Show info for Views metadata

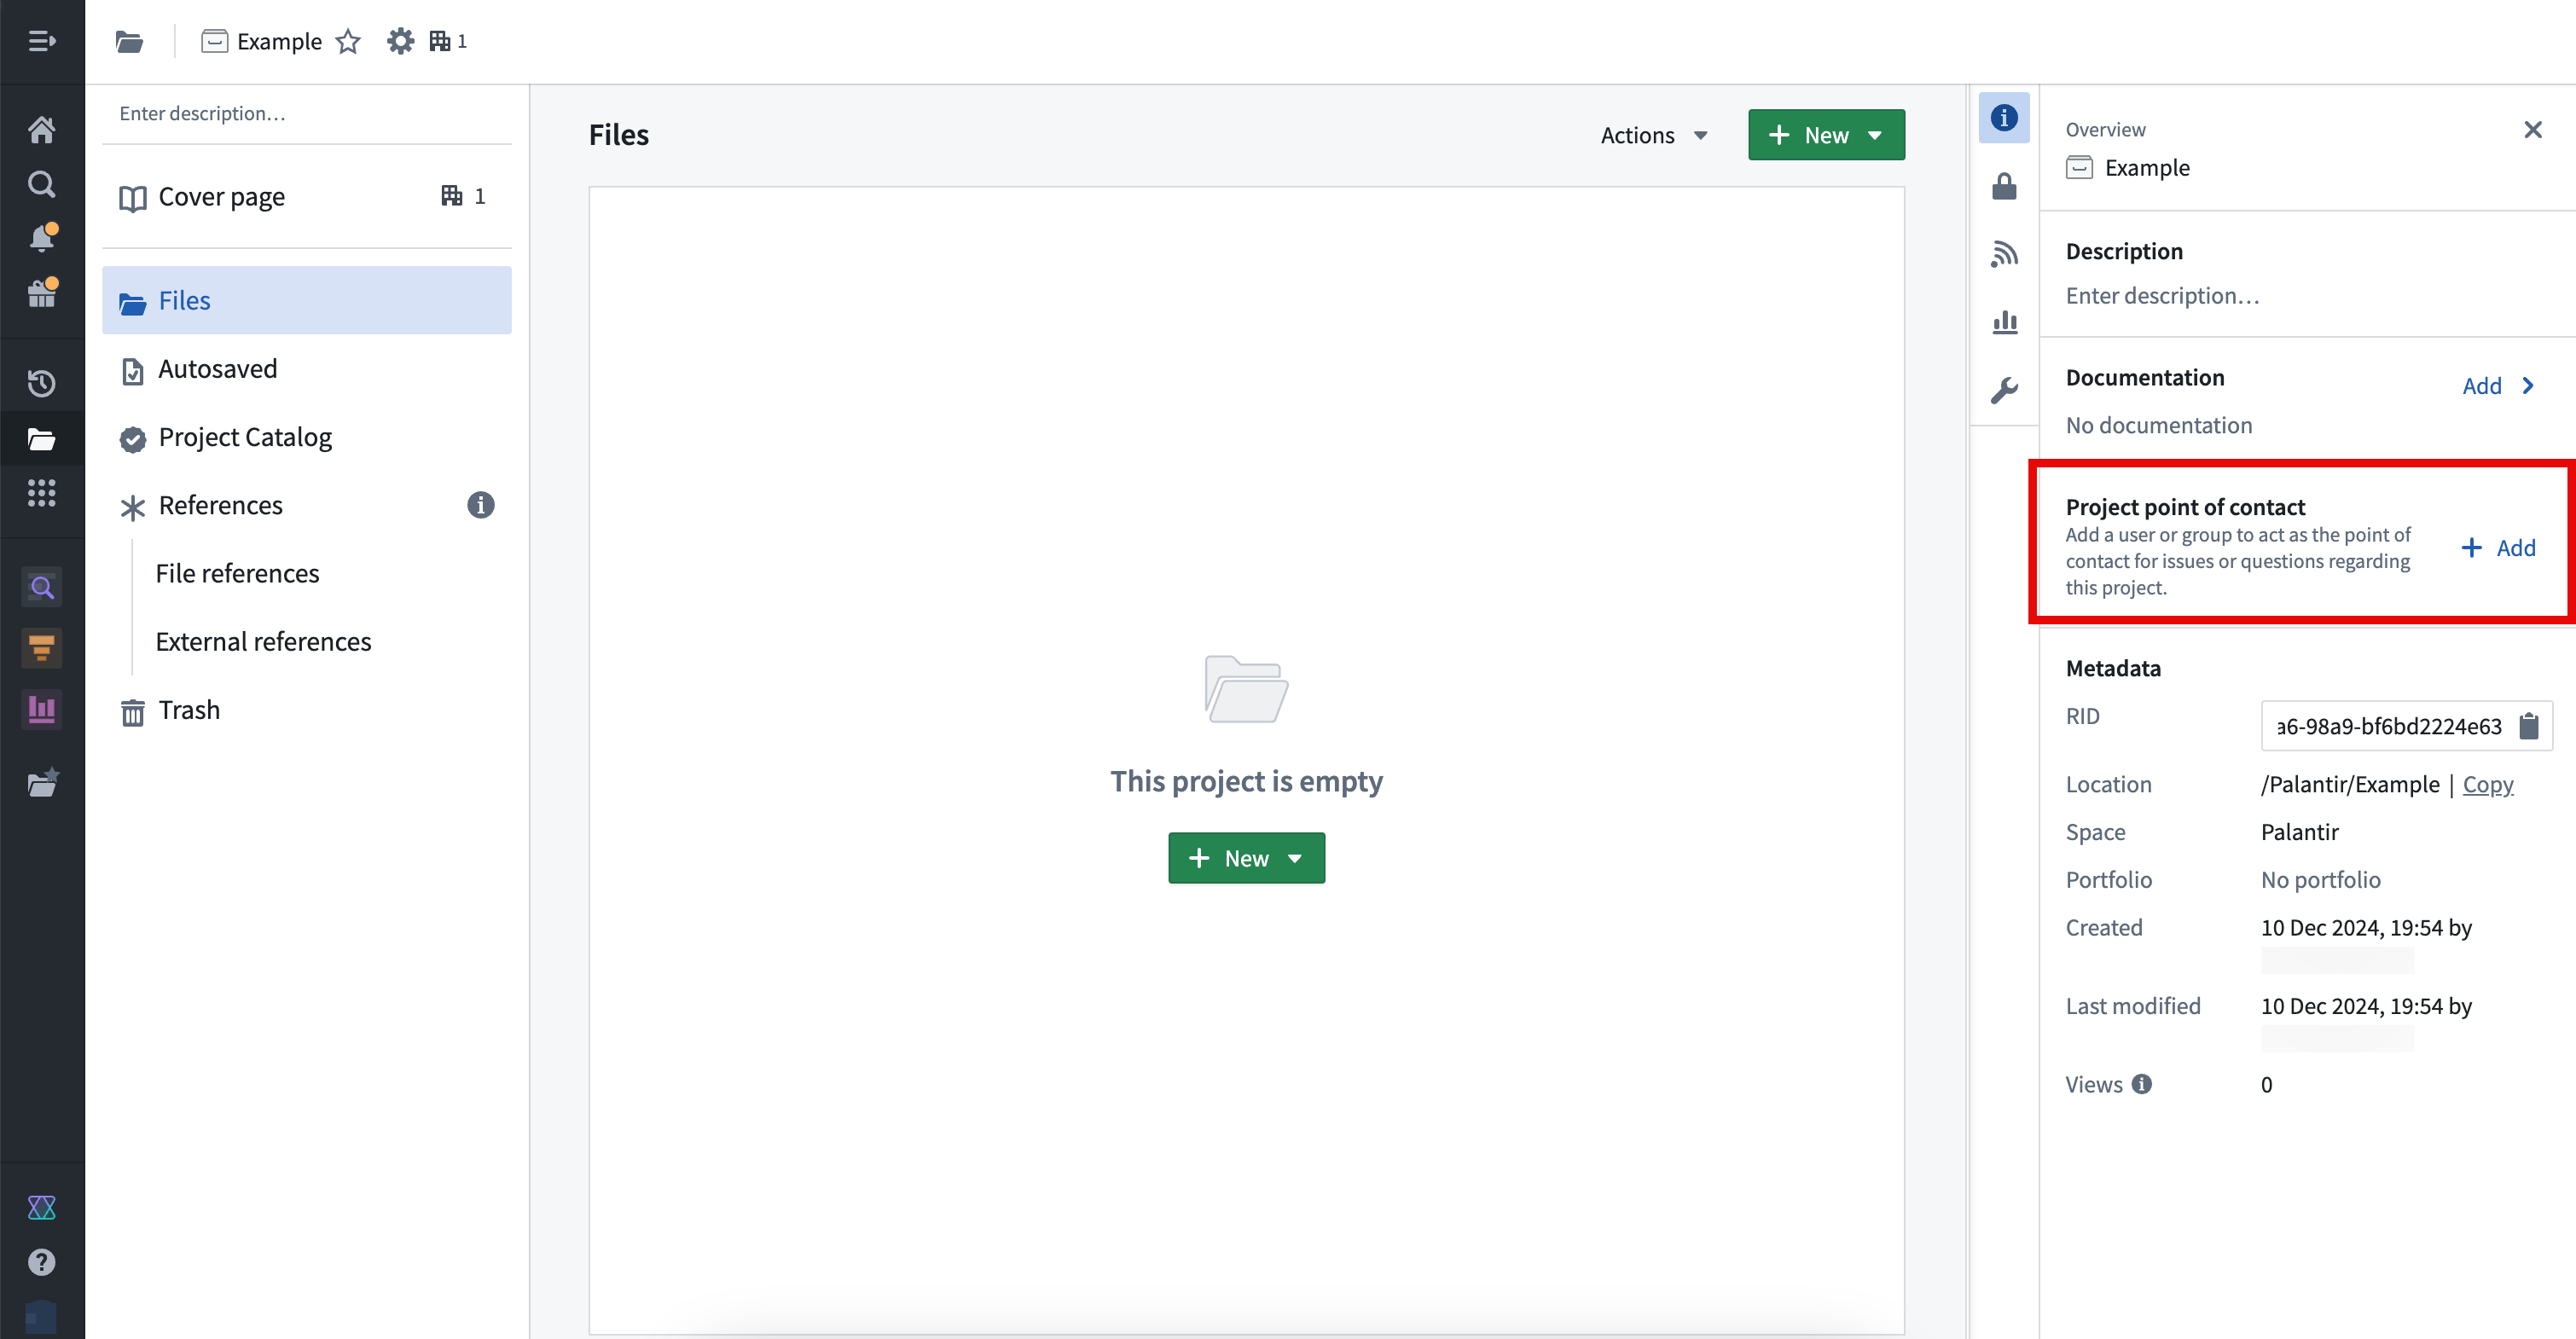click(2141, 1084)
